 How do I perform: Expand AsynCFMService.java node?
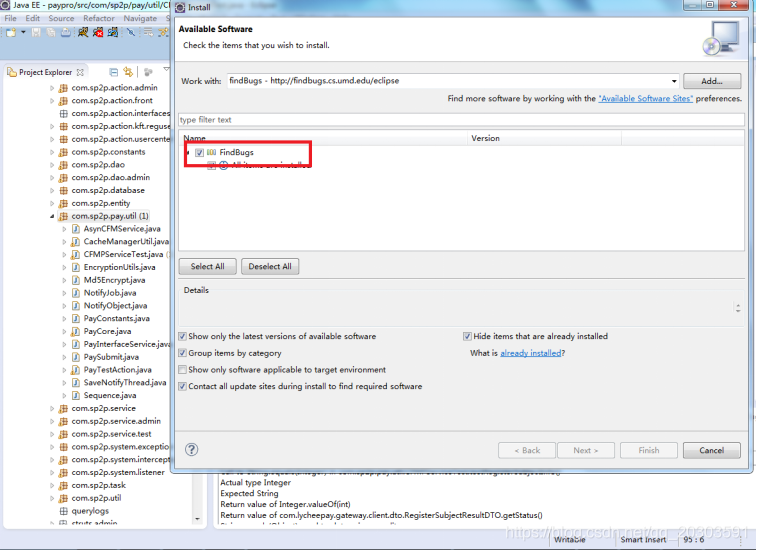pos(64,229)
